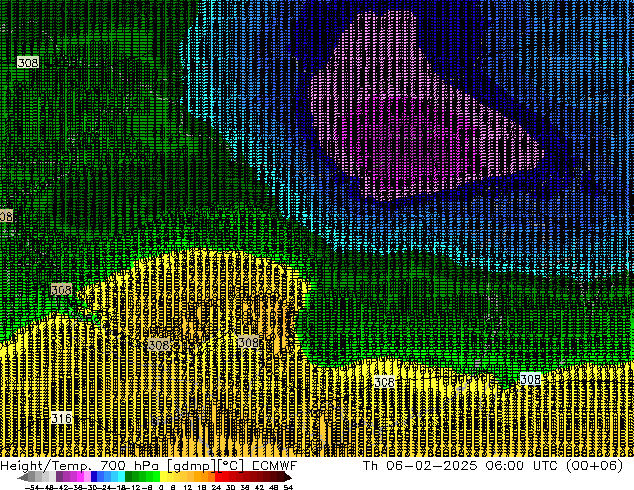
Task: Click the '[gdmp]' unit label
Action: coord(192,466)
